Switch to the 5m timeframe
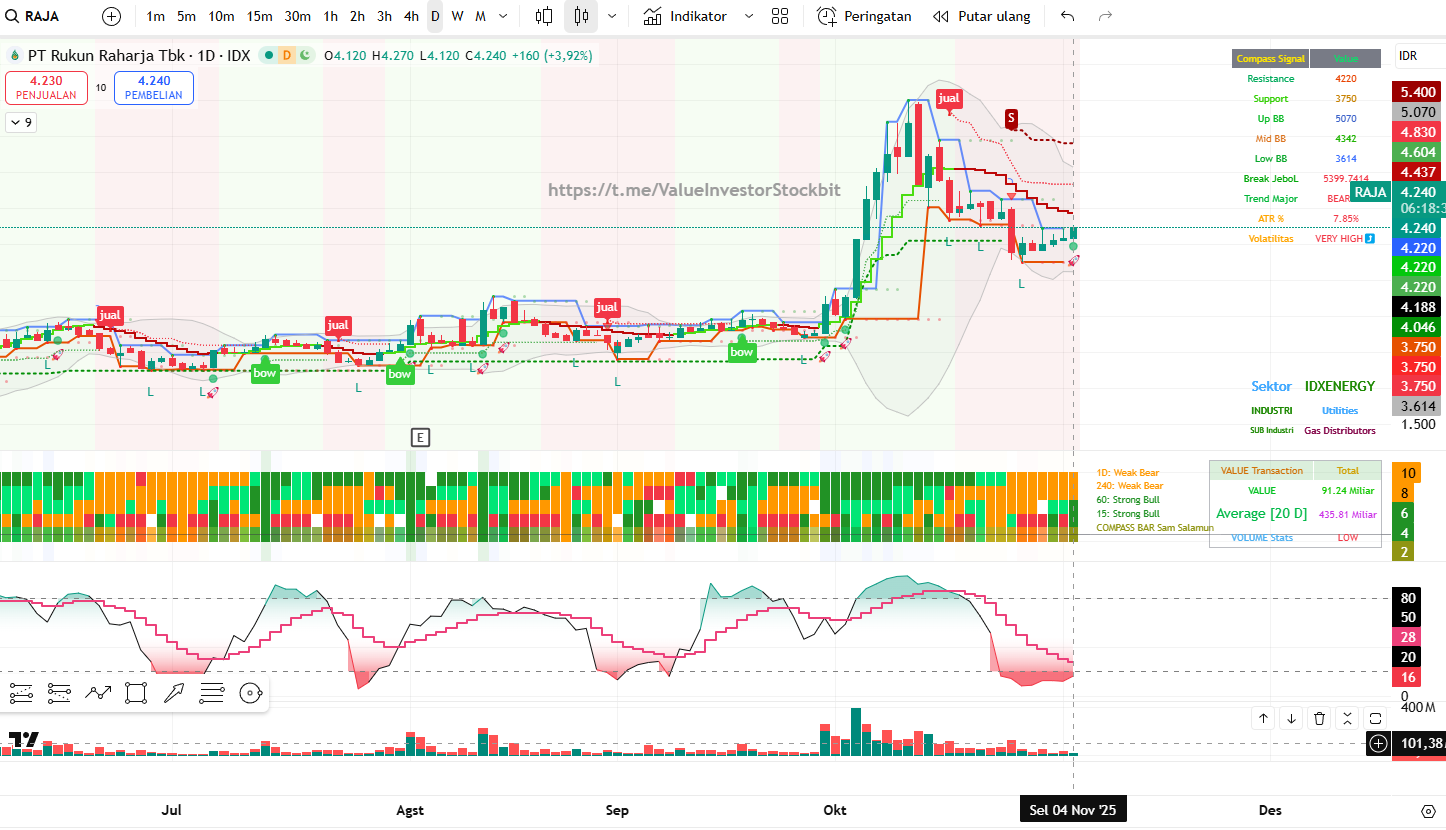Viewport: 1446px width, 830px height. click(x=186, y=16)
